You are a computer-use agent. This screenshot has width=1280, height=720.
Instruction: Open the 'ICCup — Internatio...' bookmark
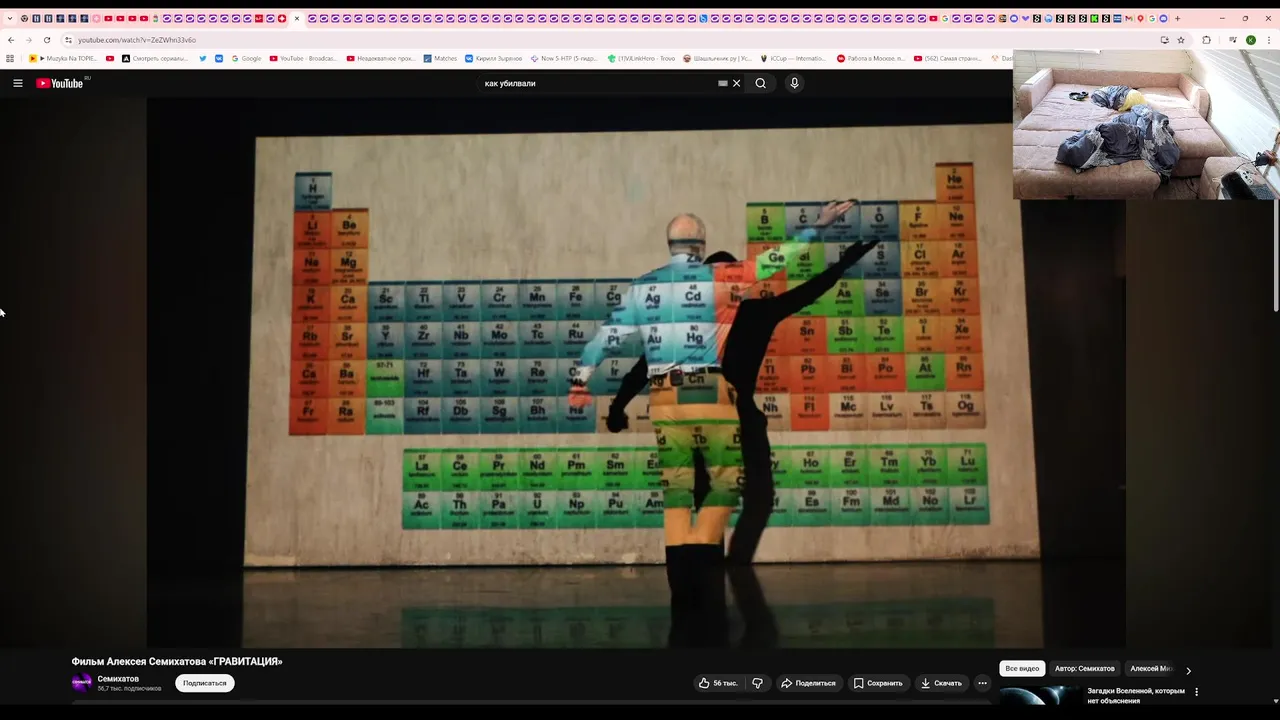(x=794, y=58)
